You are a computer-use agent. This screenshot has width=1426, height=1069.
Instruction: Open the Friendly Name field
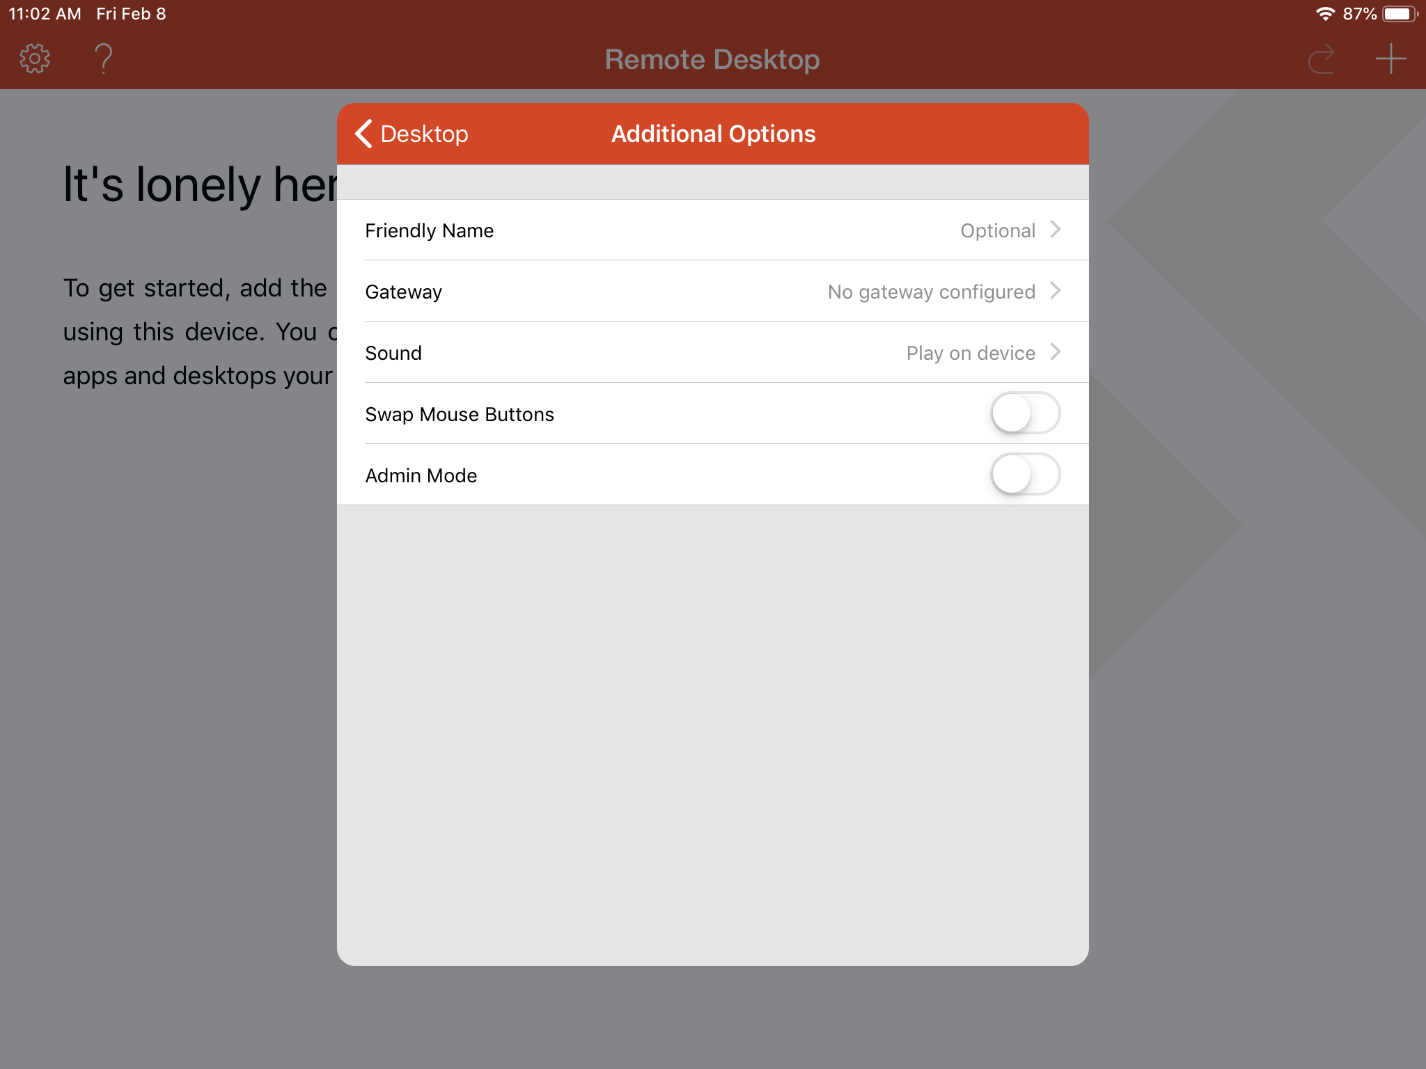[713, 230]
